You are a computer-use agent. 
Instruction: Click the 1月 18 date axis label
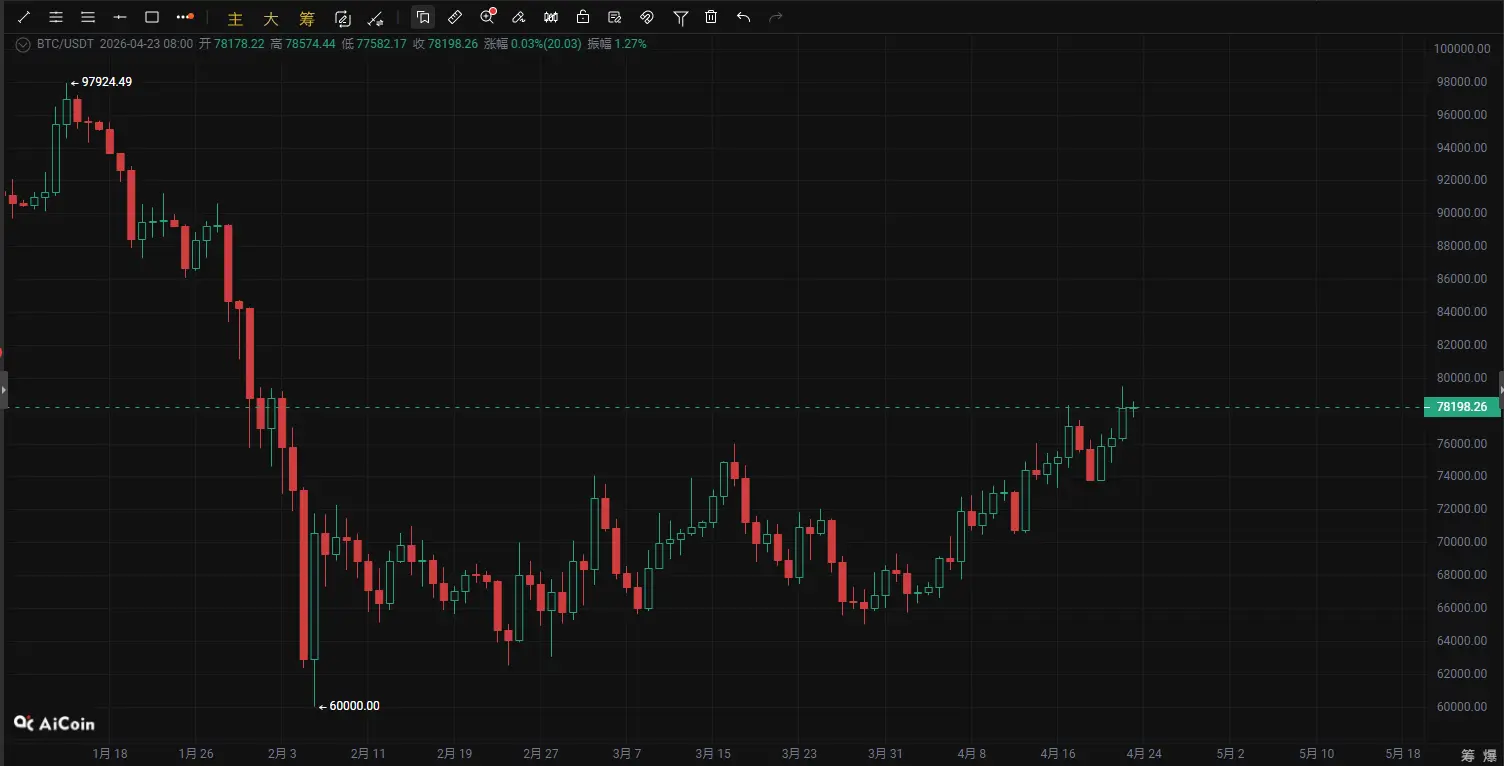109,754
